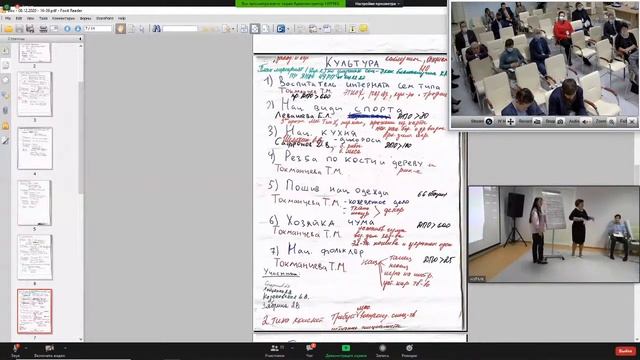Close the video window toolbar X

tap(632, 122)
